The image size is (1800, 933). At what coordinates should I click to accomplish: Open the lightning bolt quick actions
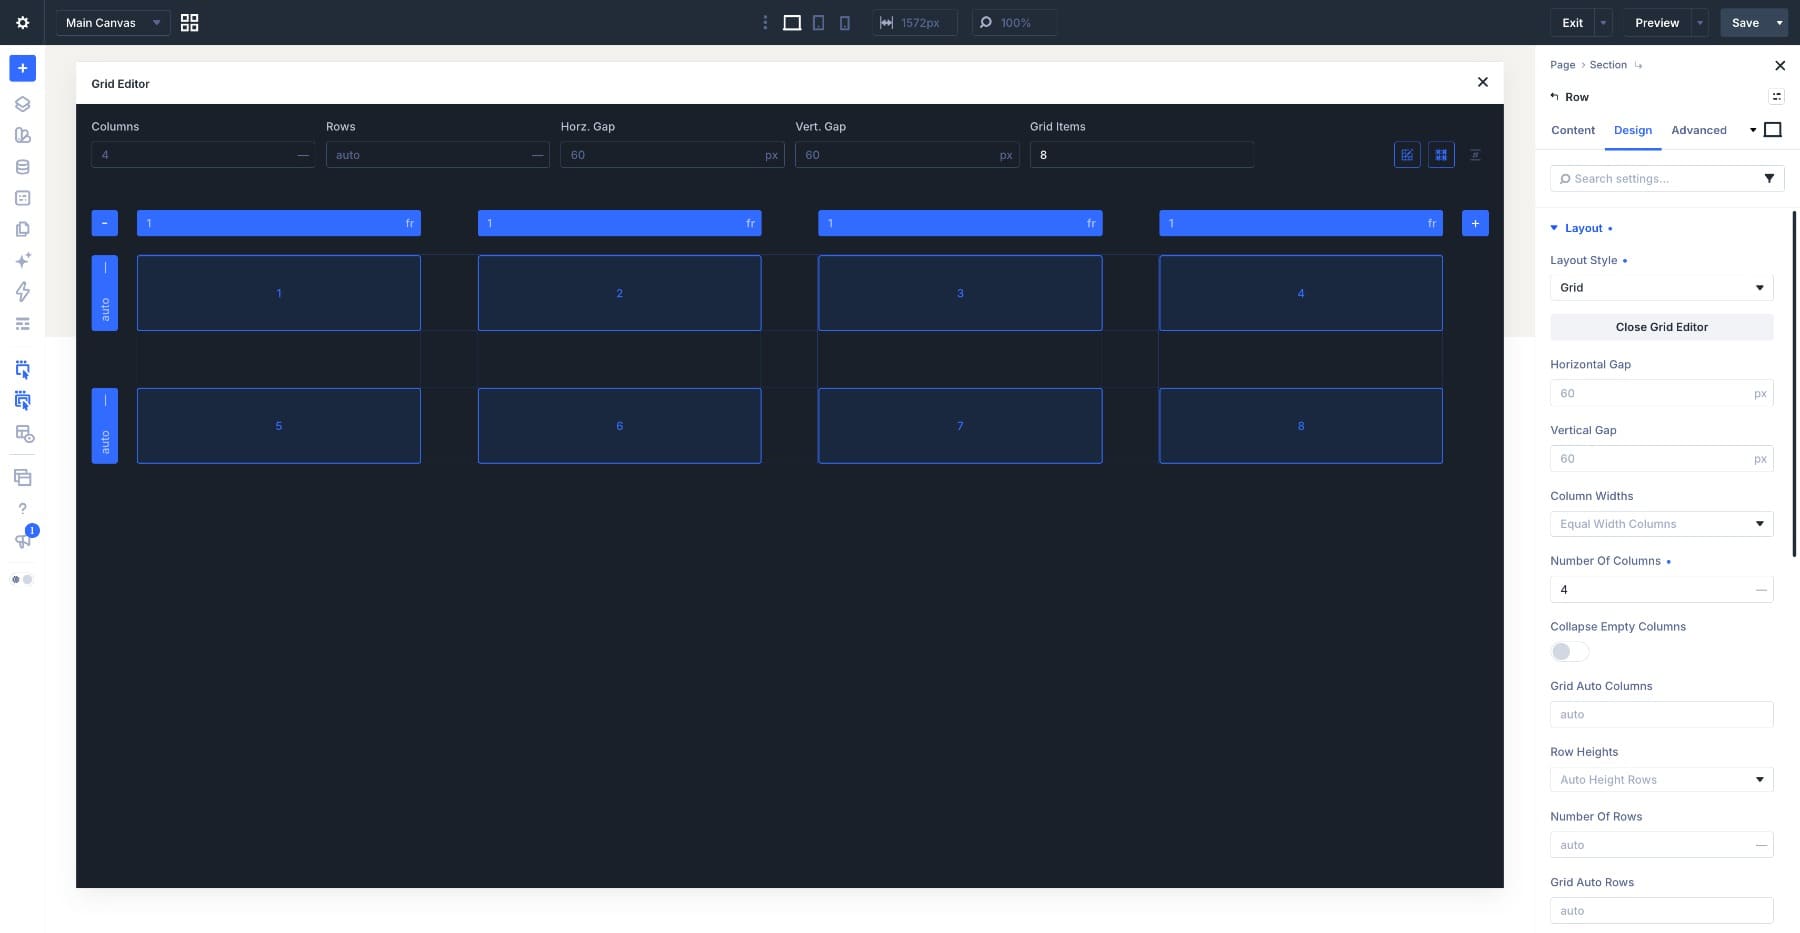click(x=22, y=291)
